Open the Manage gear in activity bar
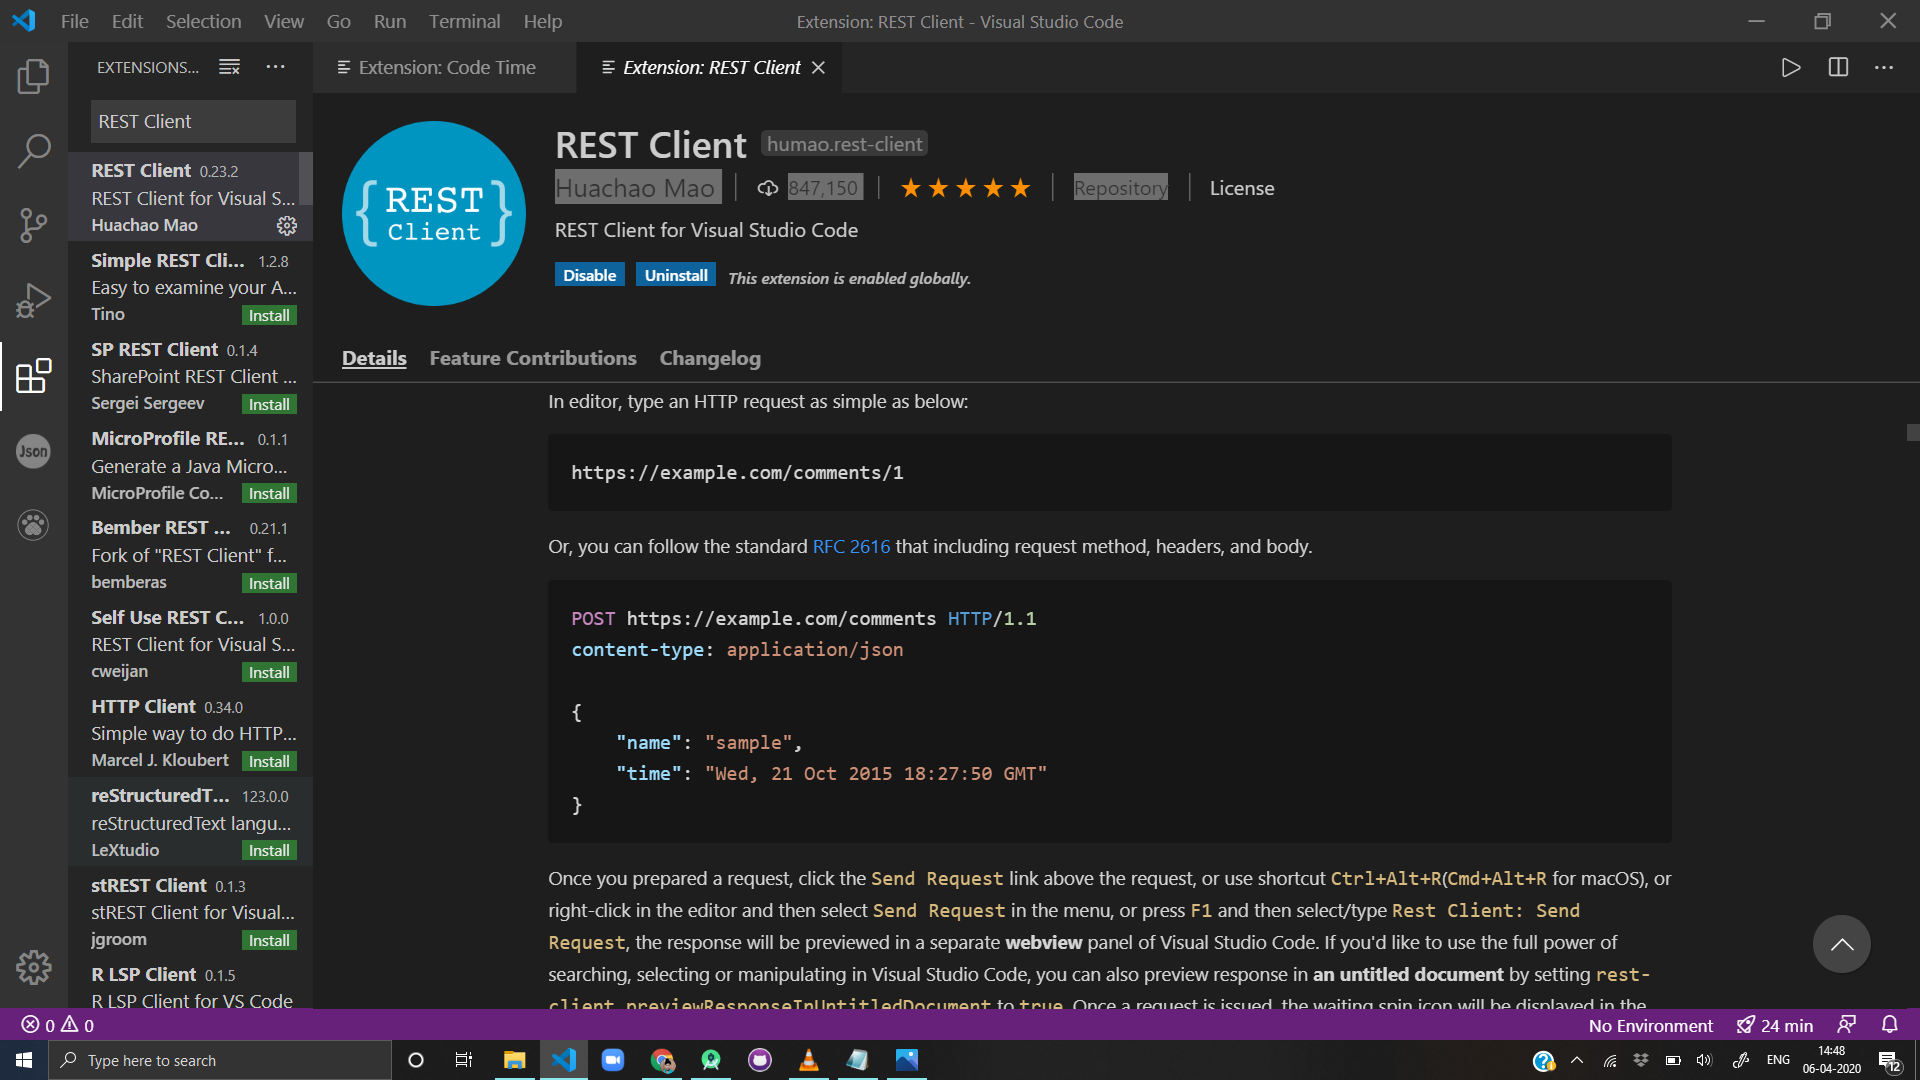The width and height of the screenshot is (1920, 1080). [34, 967]
